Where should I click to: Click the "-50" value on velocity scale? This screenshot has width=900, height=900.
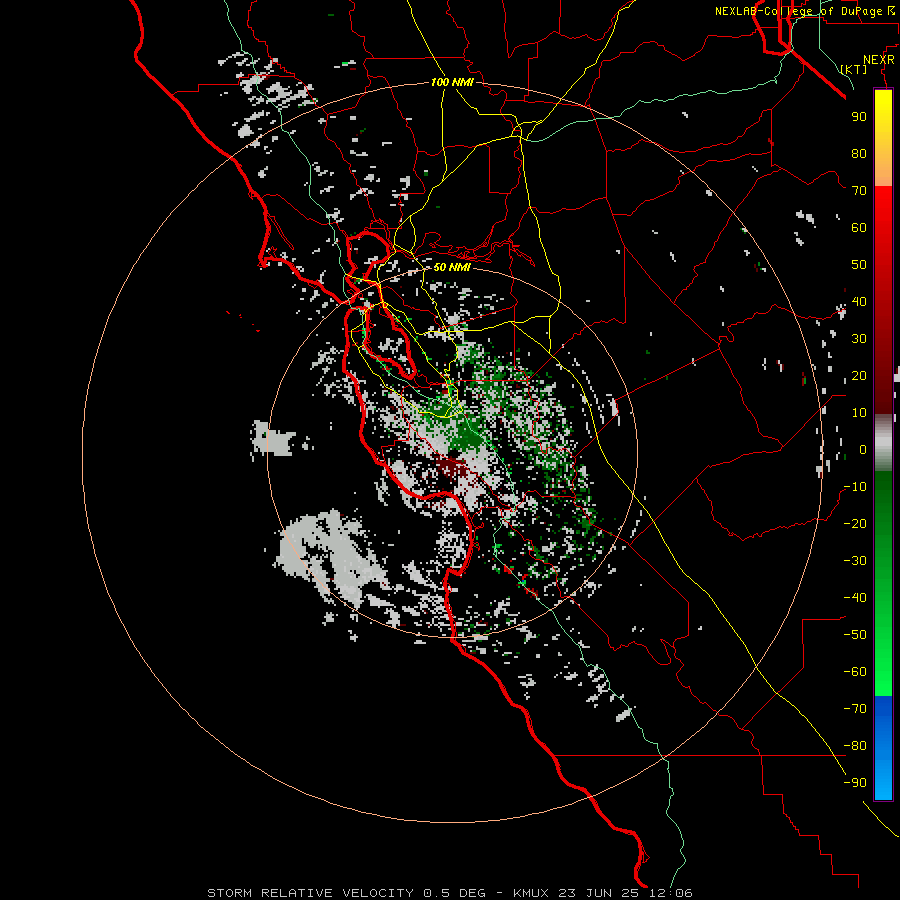click(855, 634)
